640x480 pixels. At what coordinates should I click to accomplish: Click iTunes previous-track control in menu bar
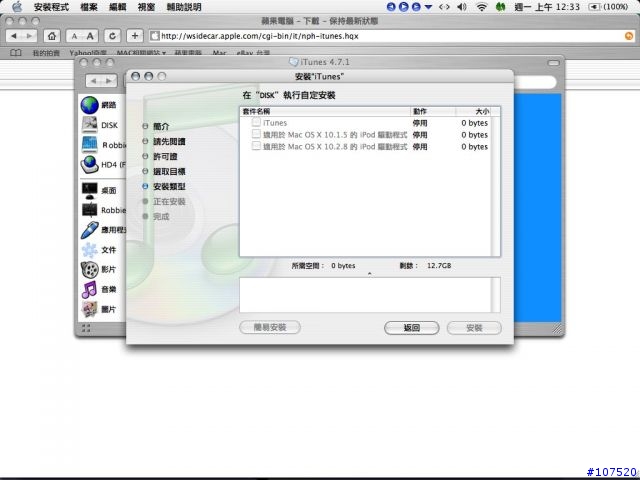click(x=391, y=7)
